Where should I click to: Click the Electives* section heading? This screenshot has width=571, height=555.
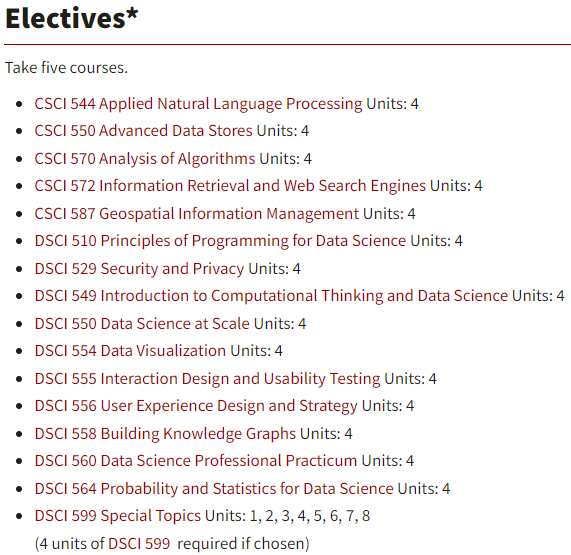click(x=72, y=19)
